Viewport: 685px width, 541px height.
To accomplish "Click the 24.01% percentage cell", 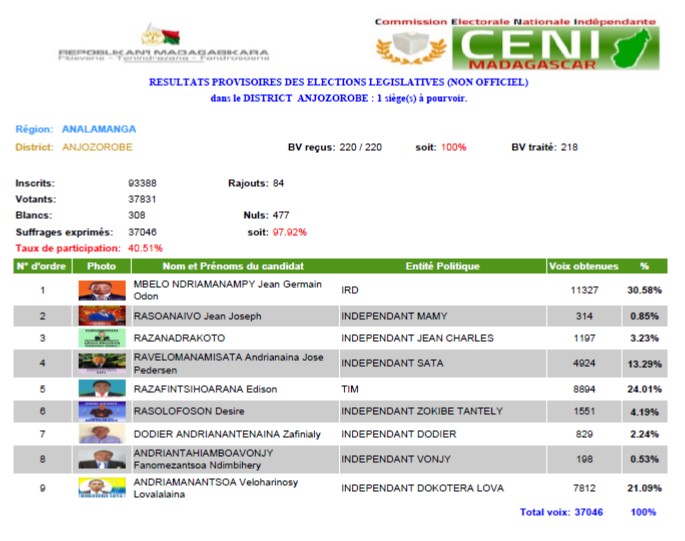I will [x=644, y=389].
